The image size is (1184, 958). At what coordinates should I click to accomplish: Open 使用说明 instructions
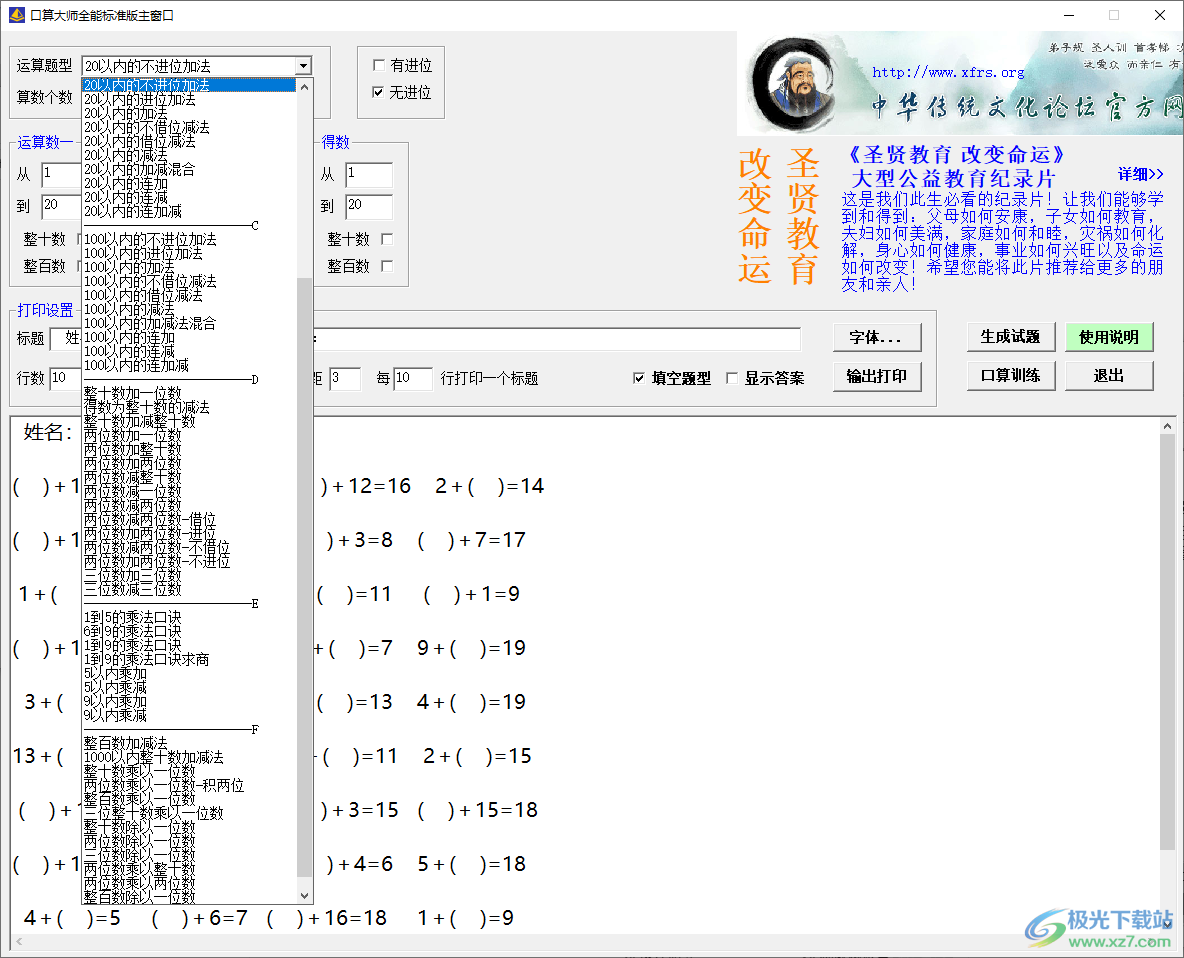[x=1109, y=337]
